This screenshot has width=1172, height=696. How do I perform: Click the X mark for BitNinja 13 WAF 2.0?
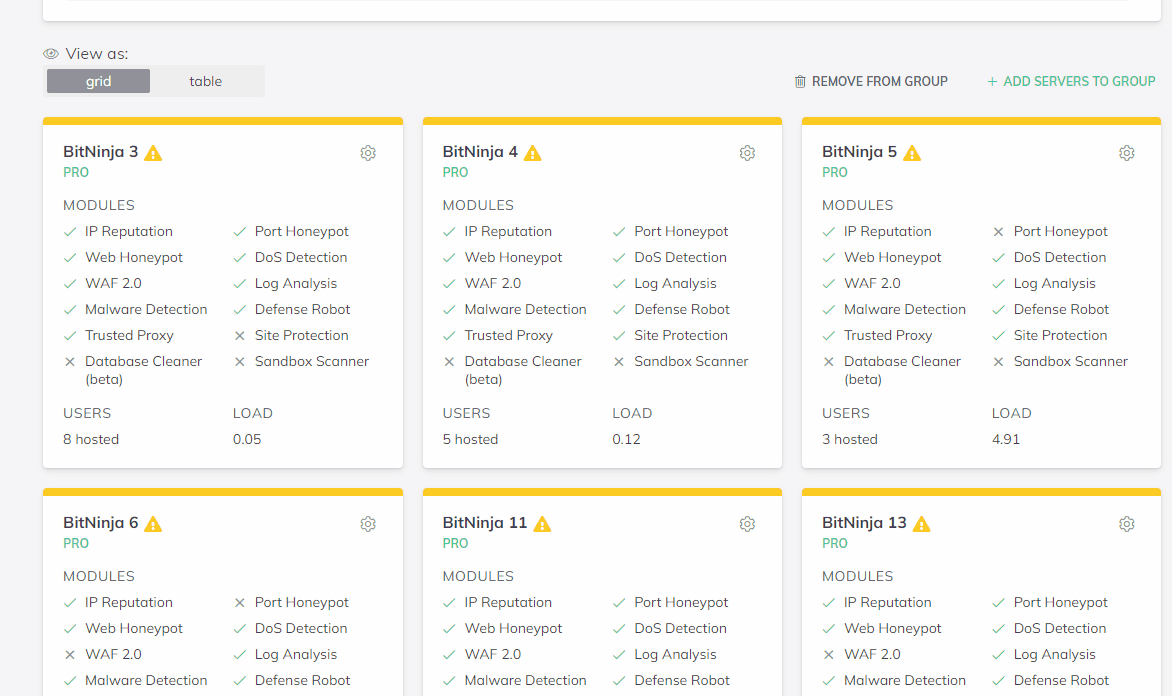(829, 655)
